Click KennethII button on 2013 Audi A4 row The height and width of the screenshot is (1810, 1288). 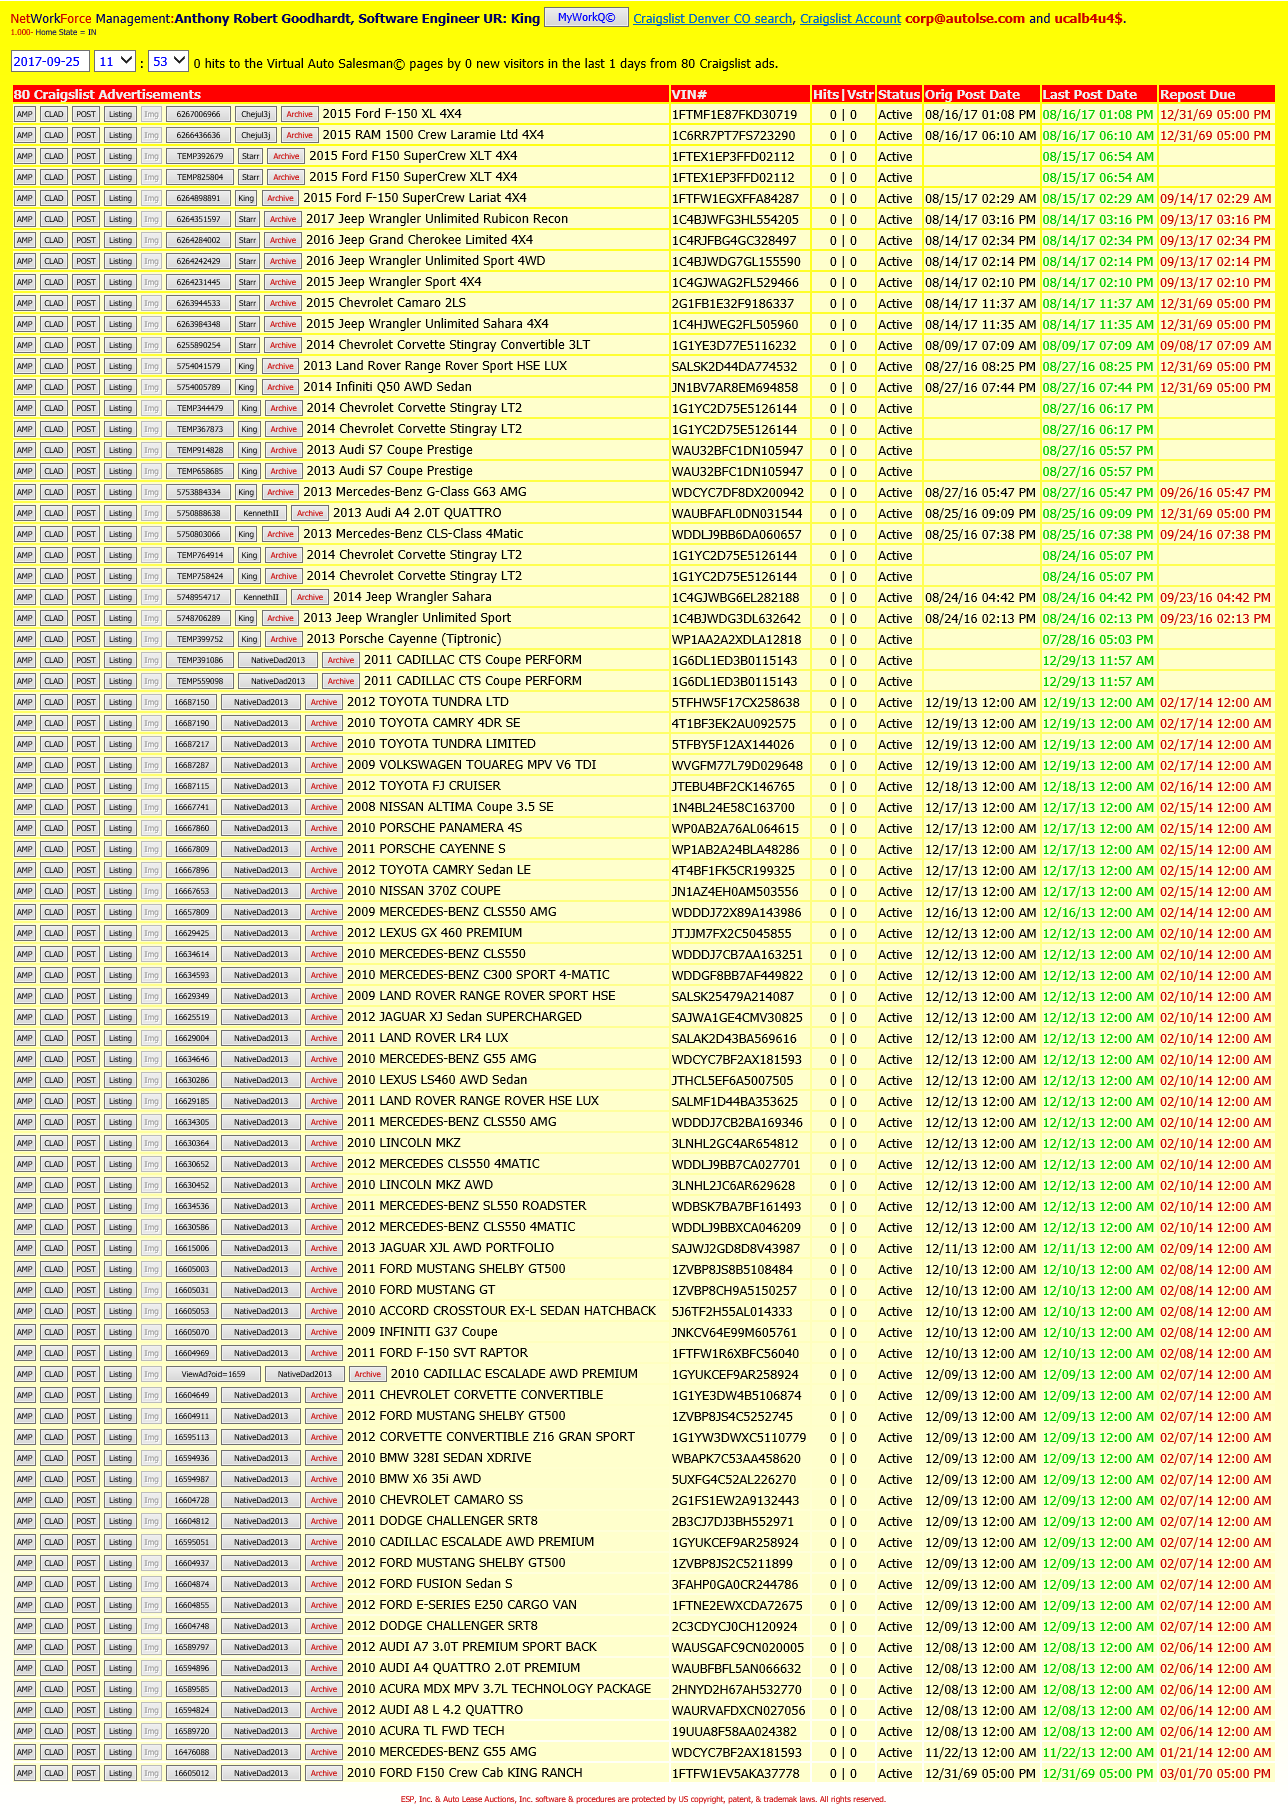261,513
